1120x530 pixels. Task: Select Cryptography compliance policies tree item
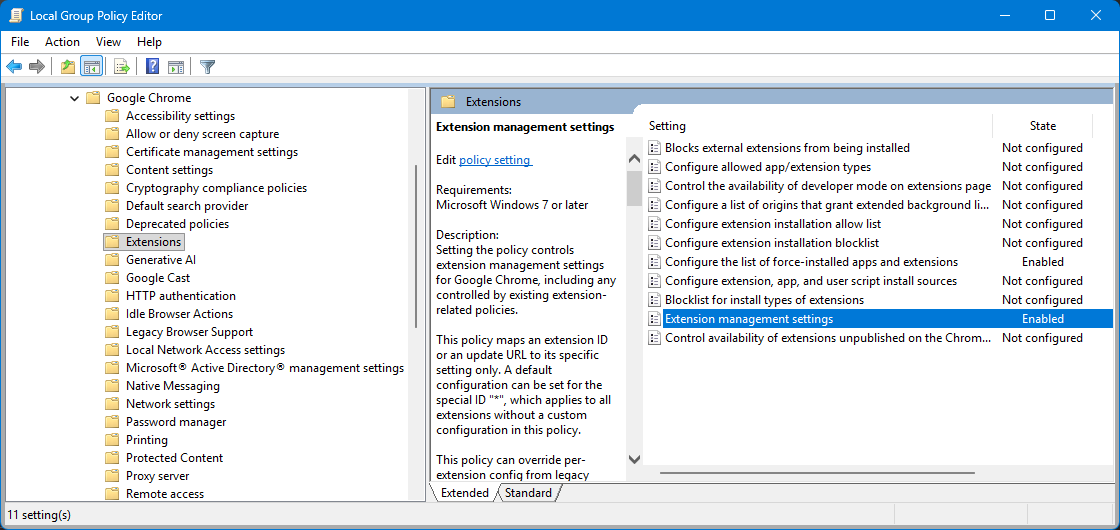pos(216,188)
